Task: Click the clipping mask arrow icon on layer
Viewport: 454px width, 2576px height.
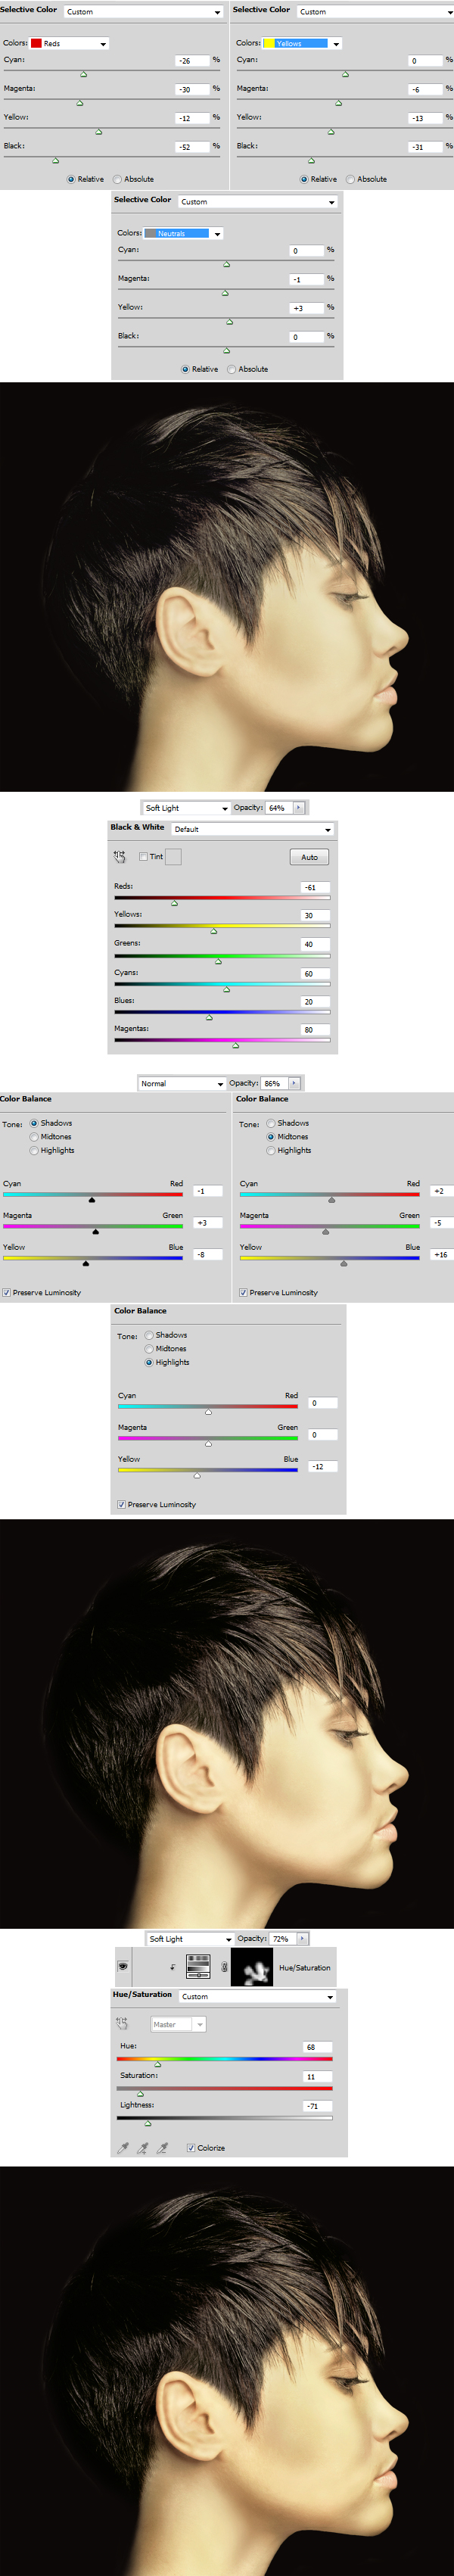Action: (x=173, y=1967)
